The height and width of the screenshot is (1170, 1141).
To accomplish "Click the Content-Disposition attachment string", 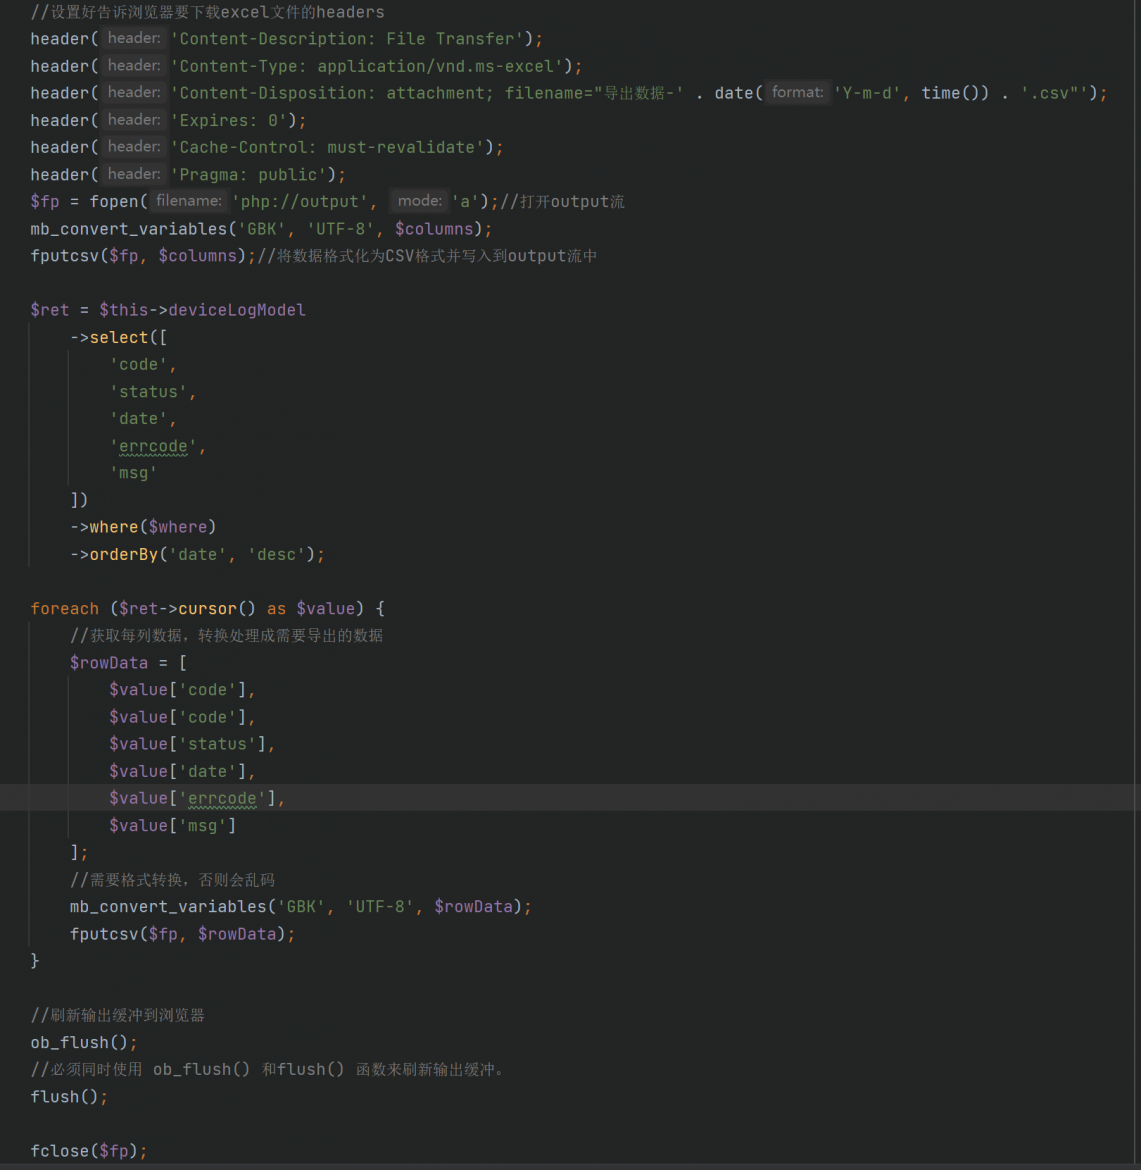I will 427,93.
